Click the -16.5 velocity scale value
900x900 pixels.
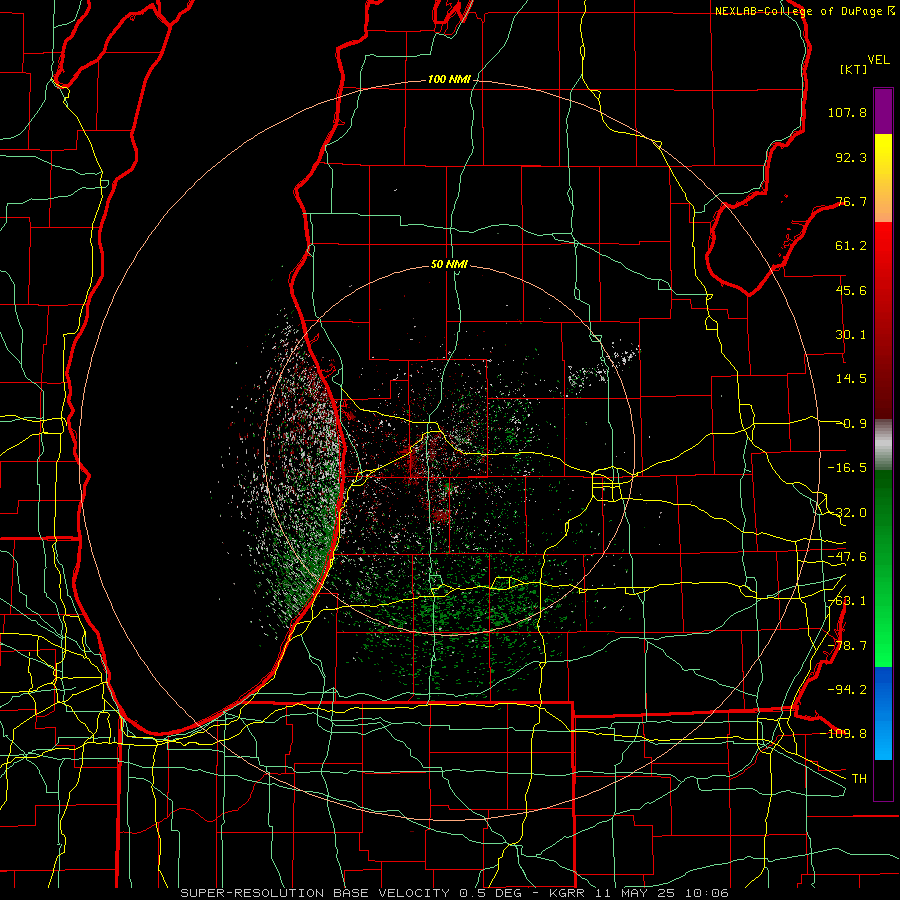pyautogui.click(x=847, y=468)
